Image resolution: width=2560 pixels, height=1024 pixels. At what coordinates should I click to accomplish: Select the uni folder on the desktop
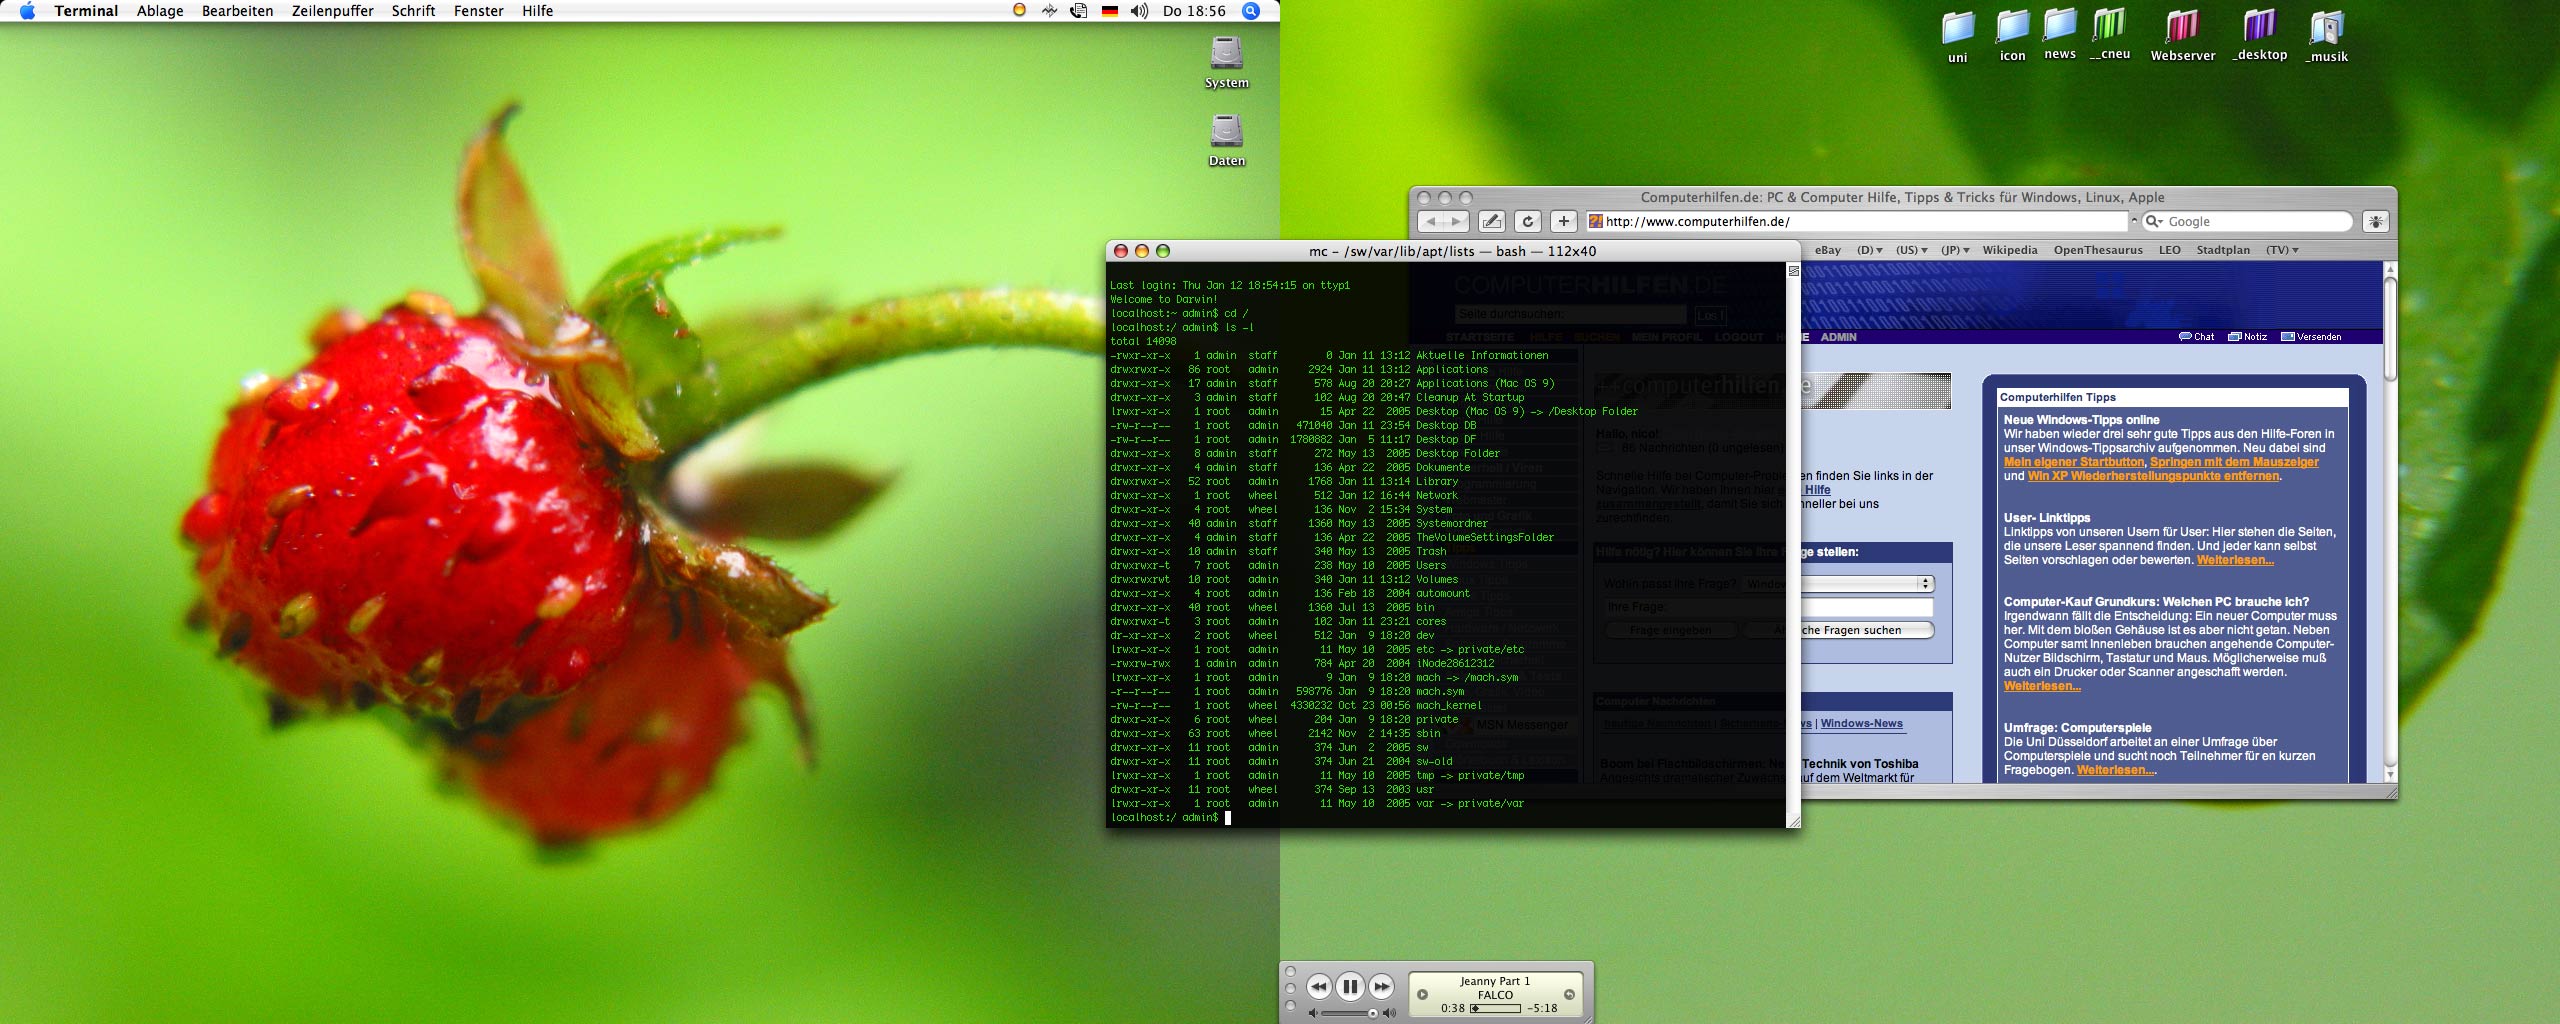point(1958,37)
